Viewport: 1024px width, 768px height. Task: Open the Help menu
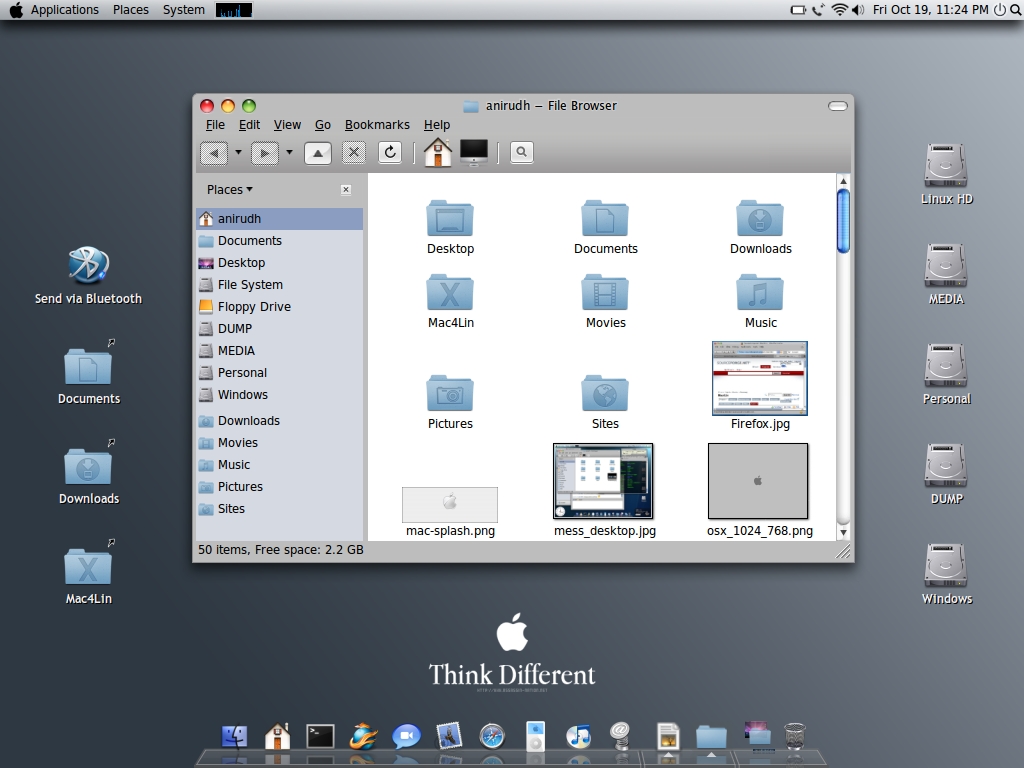[436, 125]
